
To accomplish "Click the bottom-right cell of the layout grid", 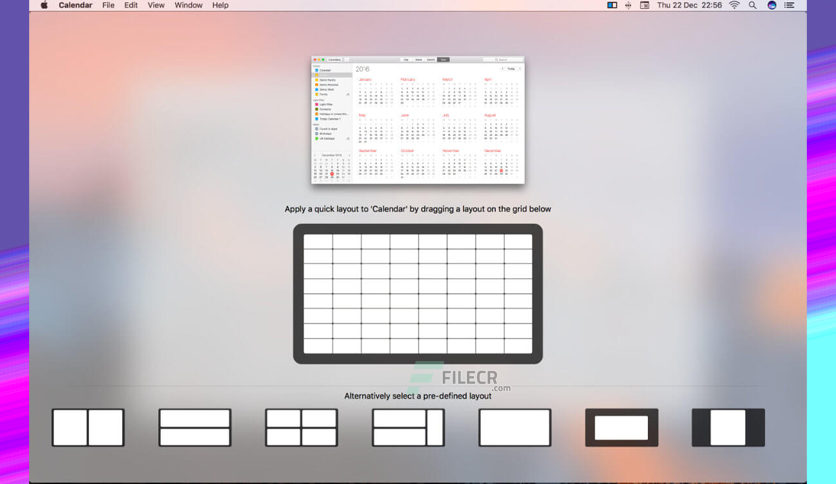I will [518, 345].
